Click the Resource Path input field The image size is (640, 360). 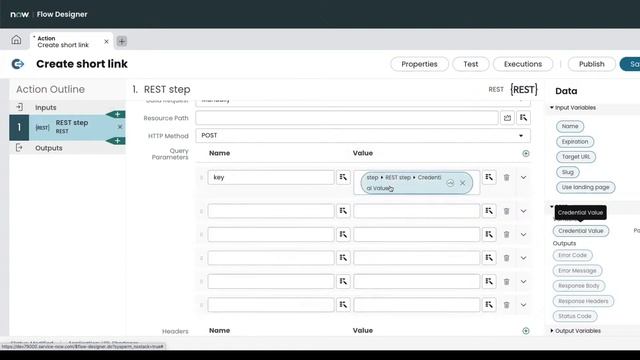(347, 118)
